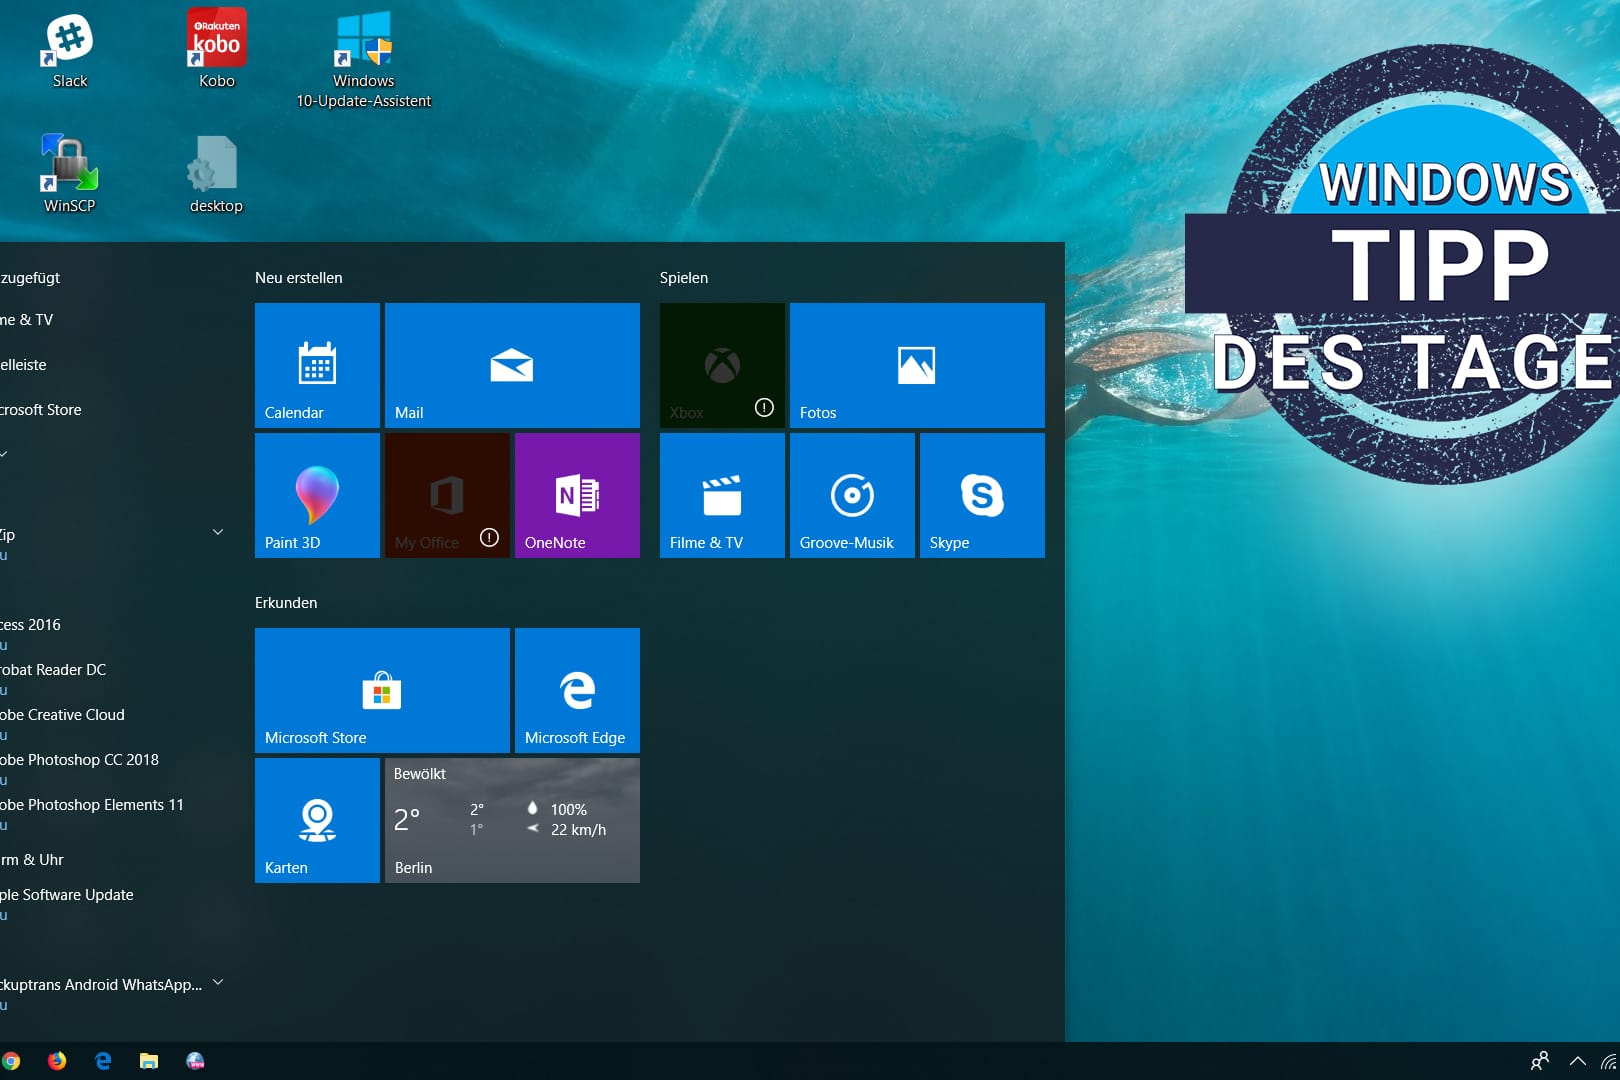This screenshot has width=1620, height=1080.
Task: Open the Berlin weather tile
Action: coord(512,820)
